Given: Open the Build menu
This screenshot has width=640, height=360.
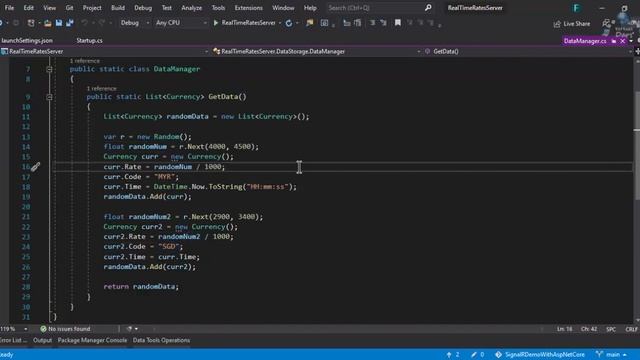Looking at the screenshot, I should point(118,8).
